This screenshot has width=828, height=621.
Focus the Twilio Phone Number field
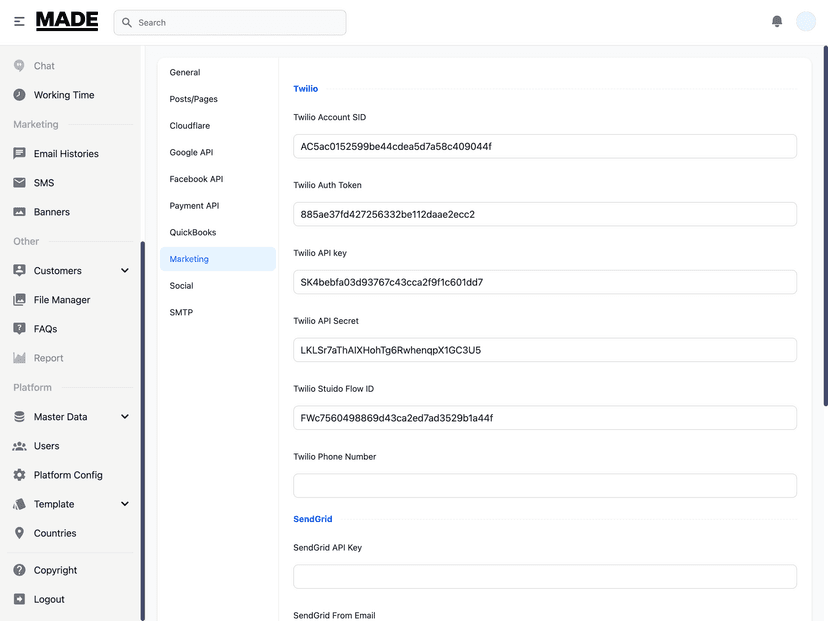point(545,486)
